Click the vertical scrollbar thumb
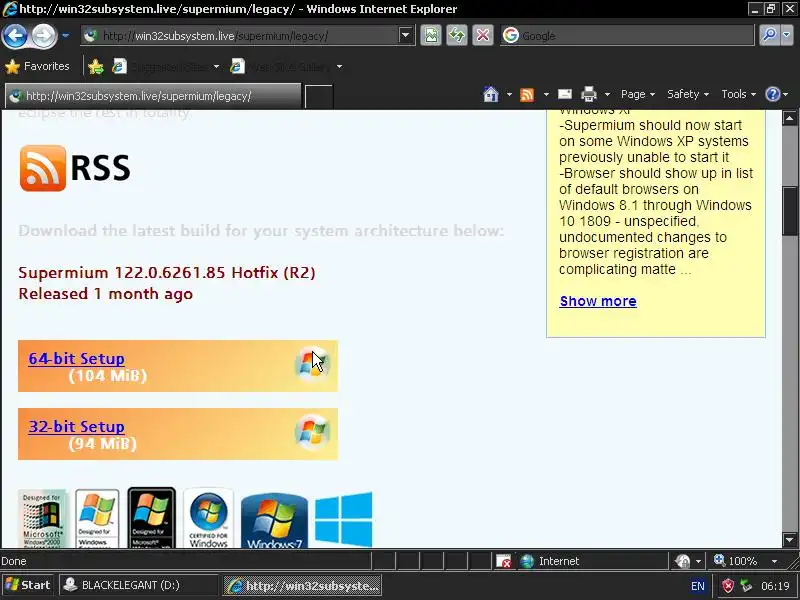800x600 pixels. tap(790, 211)
